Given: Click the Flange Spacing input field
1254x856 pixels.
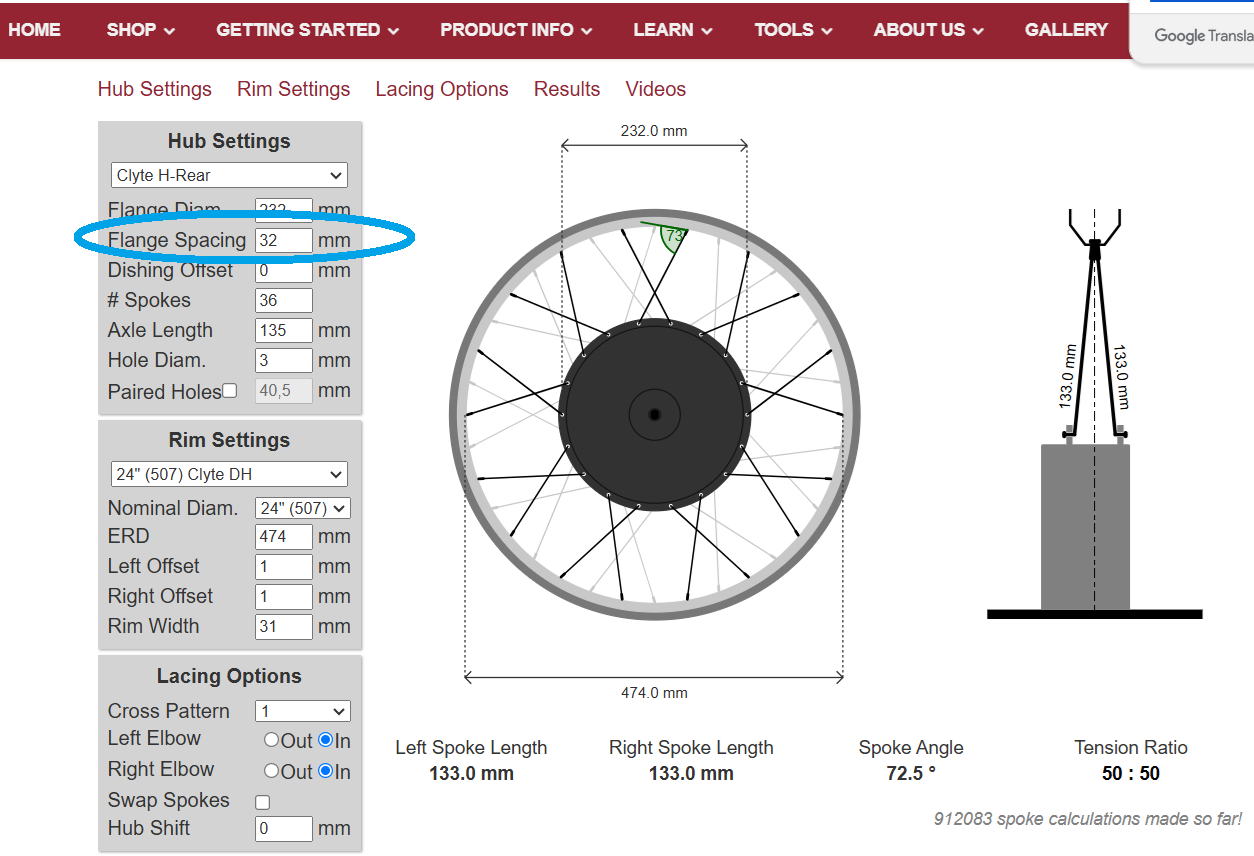Looking at the screenshot, I should pyautogui.click(x=284, y=240).
